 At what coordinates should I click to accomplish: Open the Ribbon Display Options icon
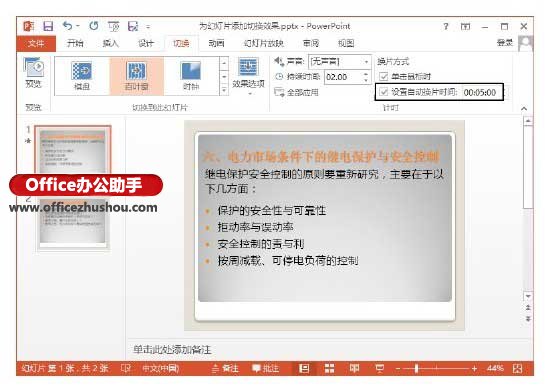(x=465, y=26)
